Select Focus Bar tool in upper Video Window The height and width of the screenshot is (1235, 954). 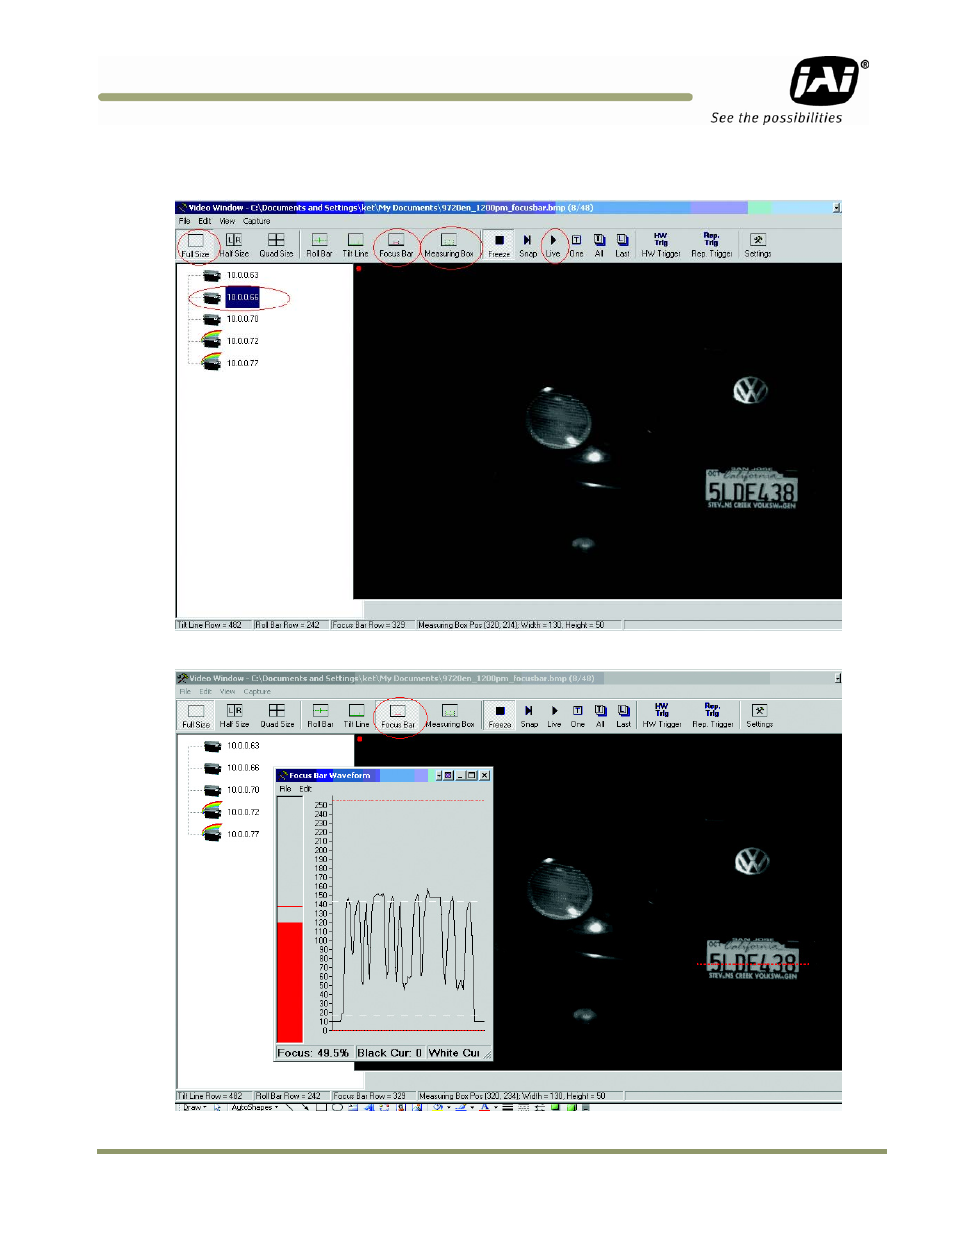[396, 245]
